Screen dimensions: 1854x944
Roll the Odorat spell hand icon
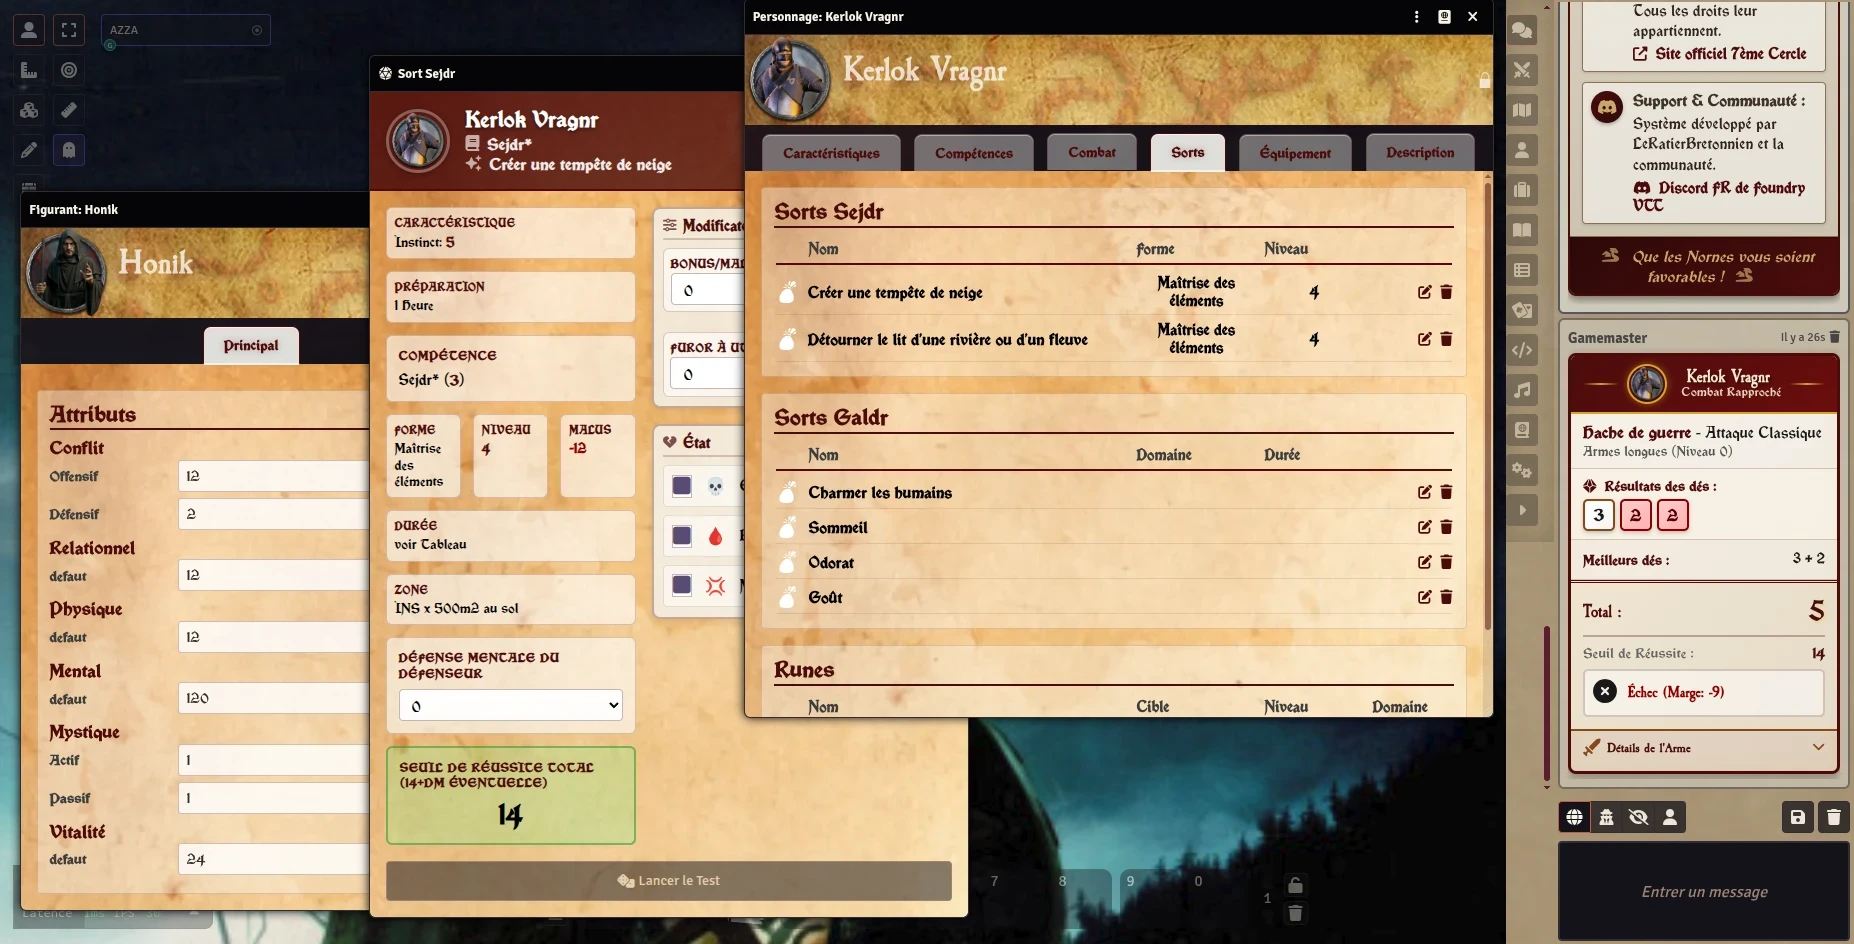[x=788, y=562]
